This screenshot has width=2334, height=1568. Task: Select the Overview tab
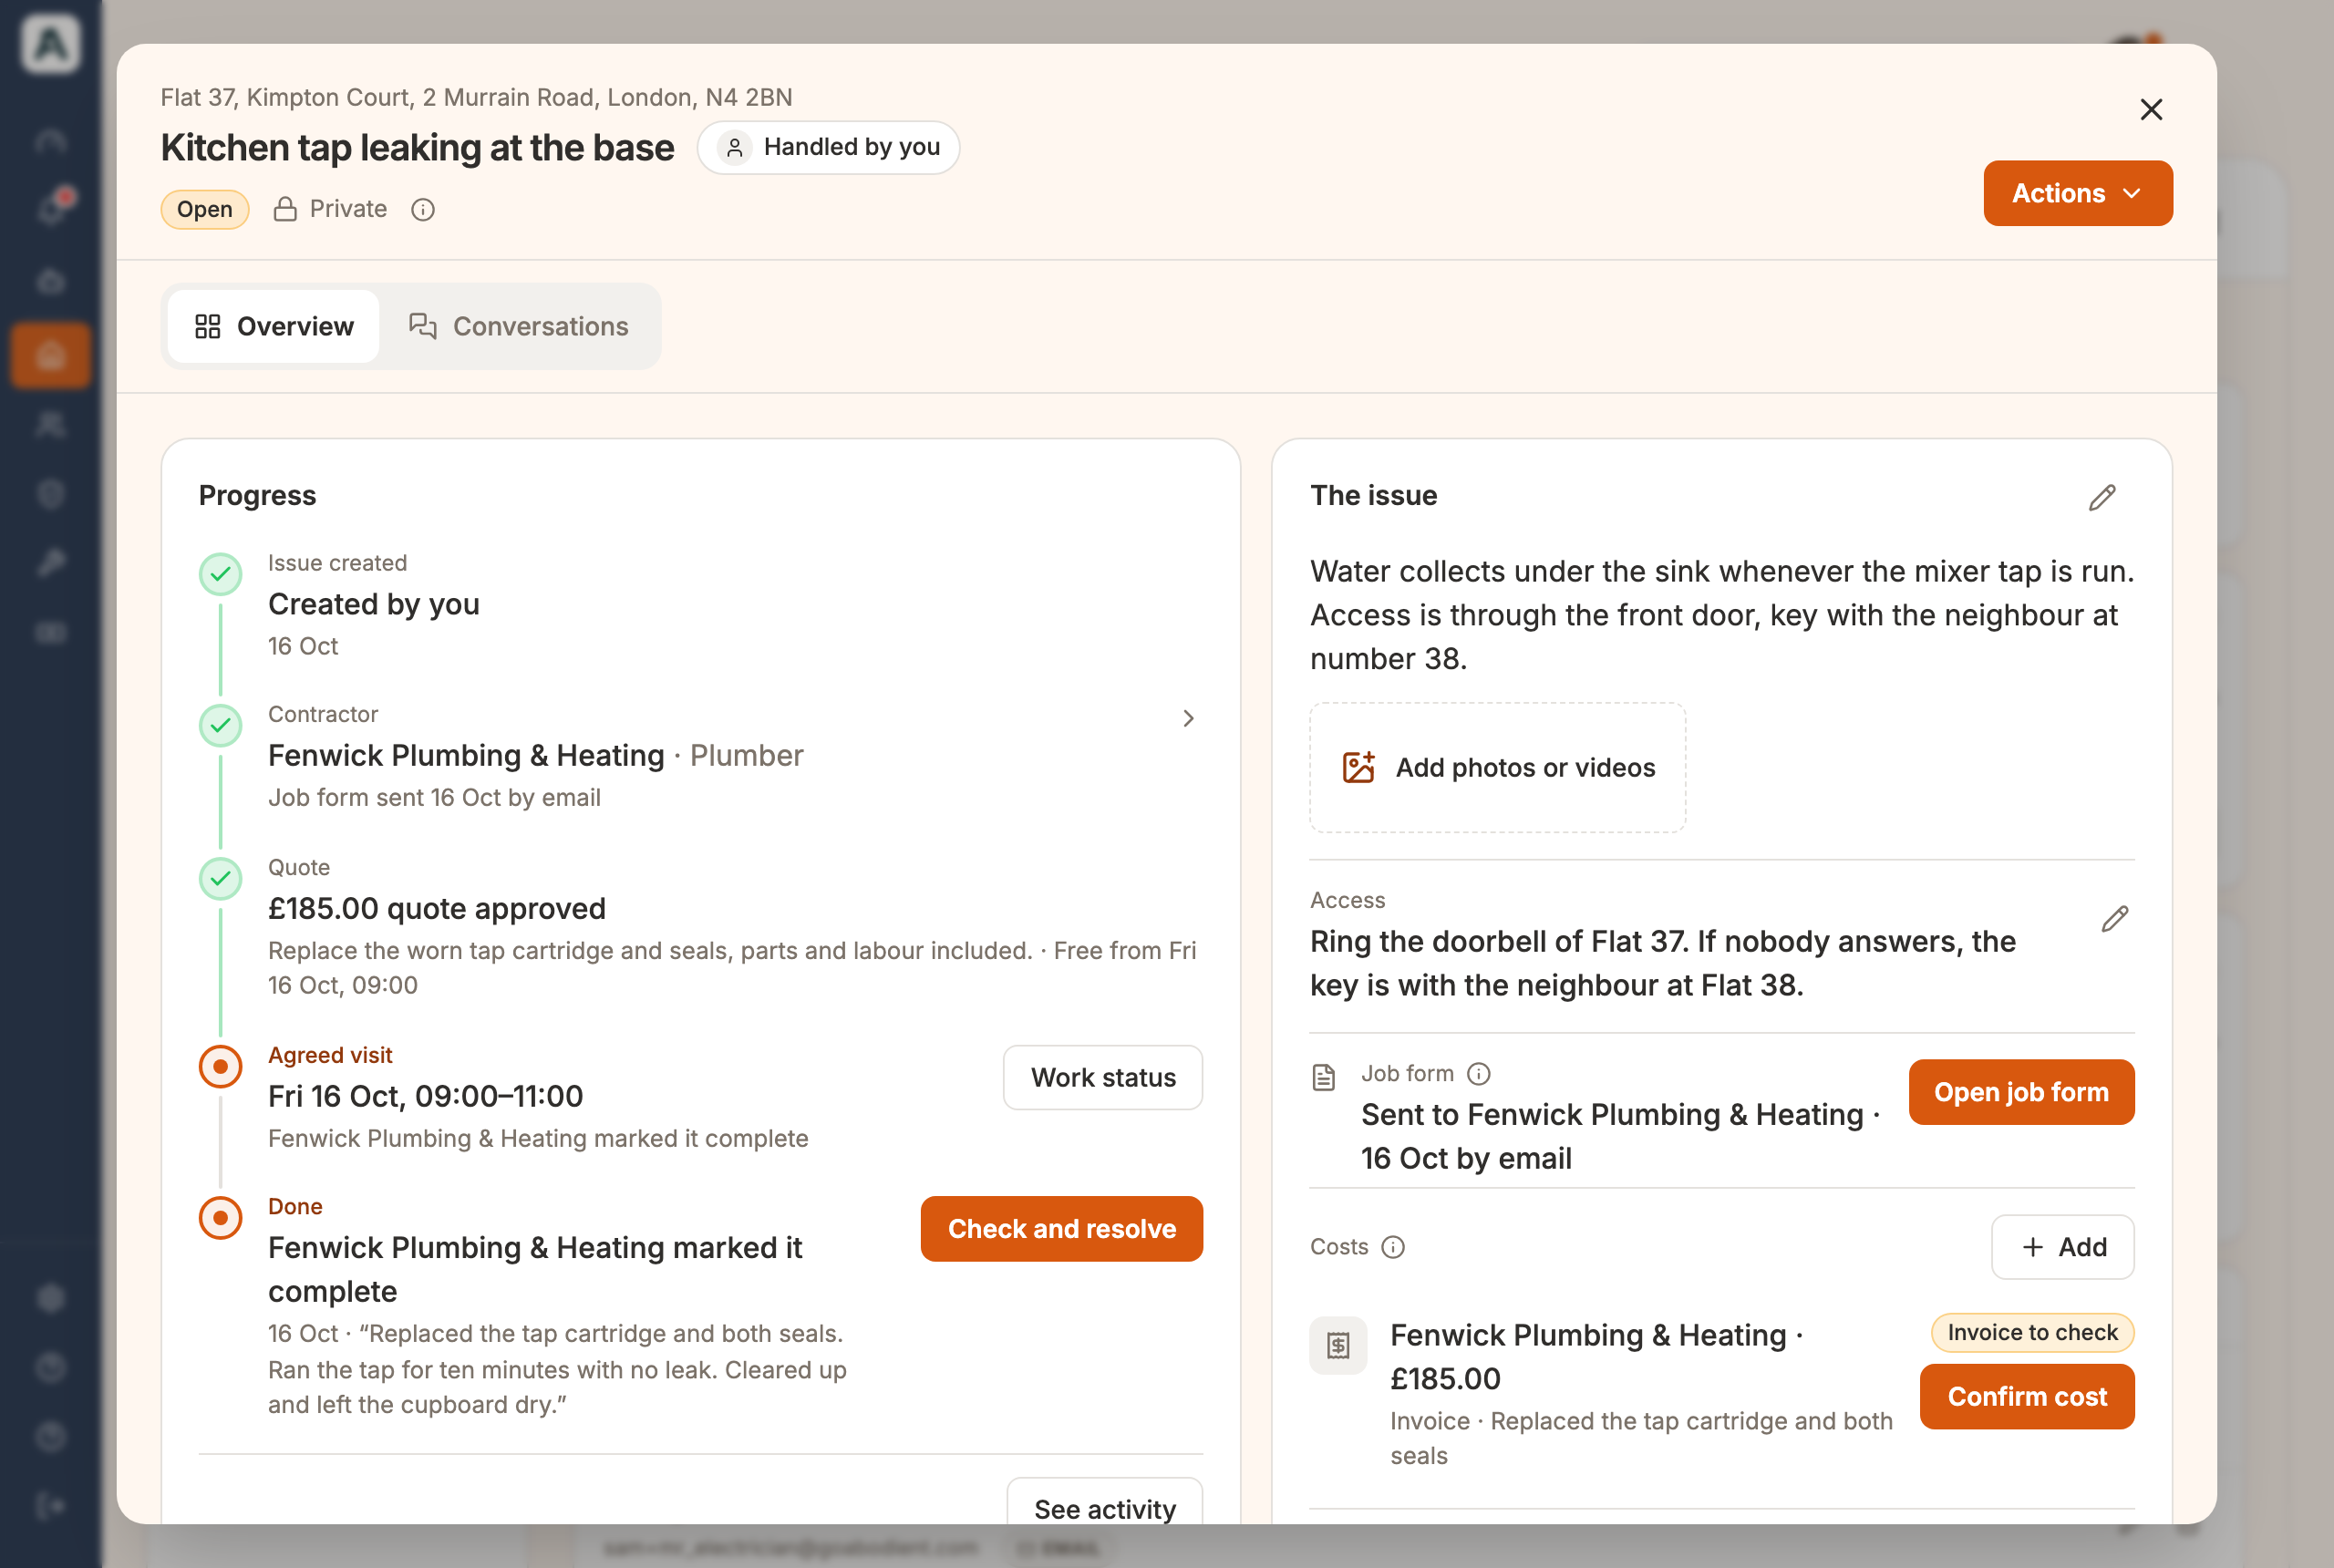coord(274,326)
